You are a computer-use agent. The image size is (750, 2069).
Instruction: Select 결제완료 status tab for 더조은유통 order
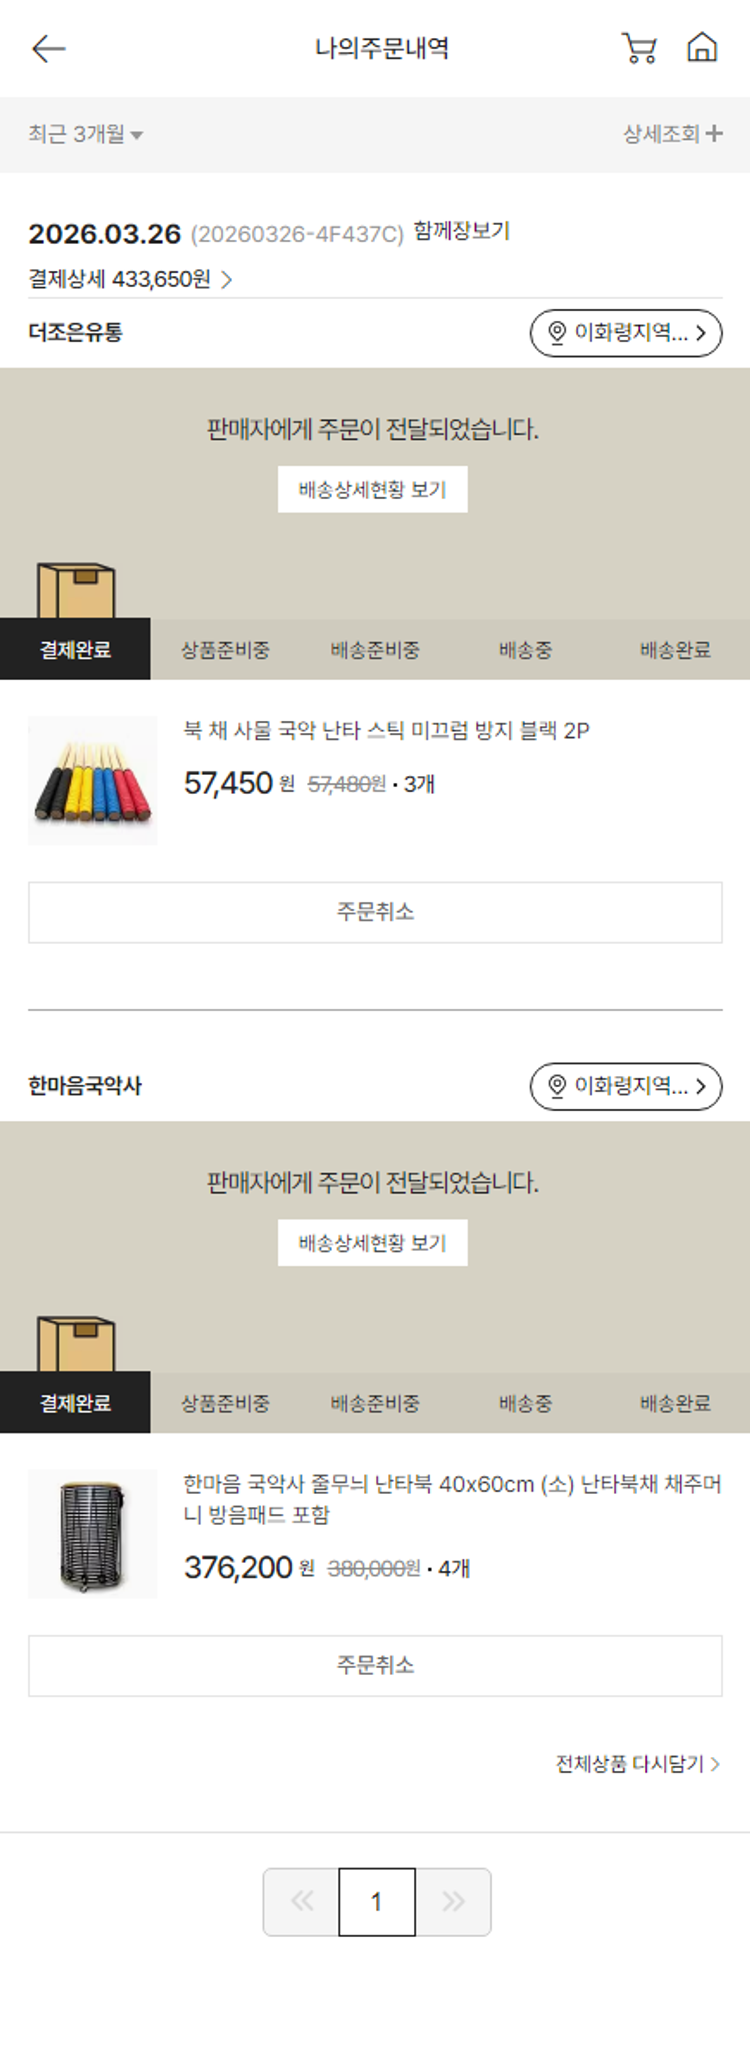click(75, 649)
